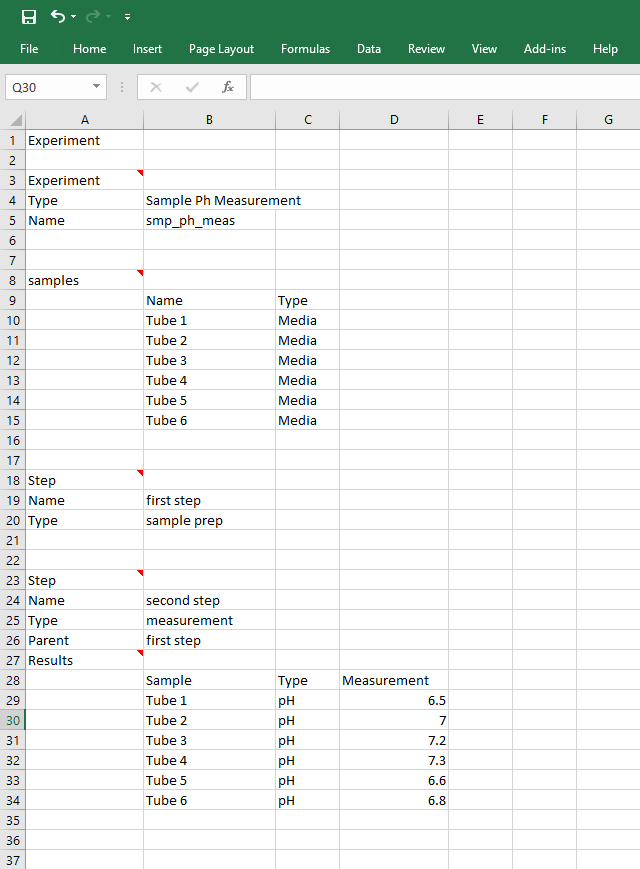Click the Undo arrow icon
The height and width of the screenshot is (869, 640).
pyautogui.click(x=58, y=17)
